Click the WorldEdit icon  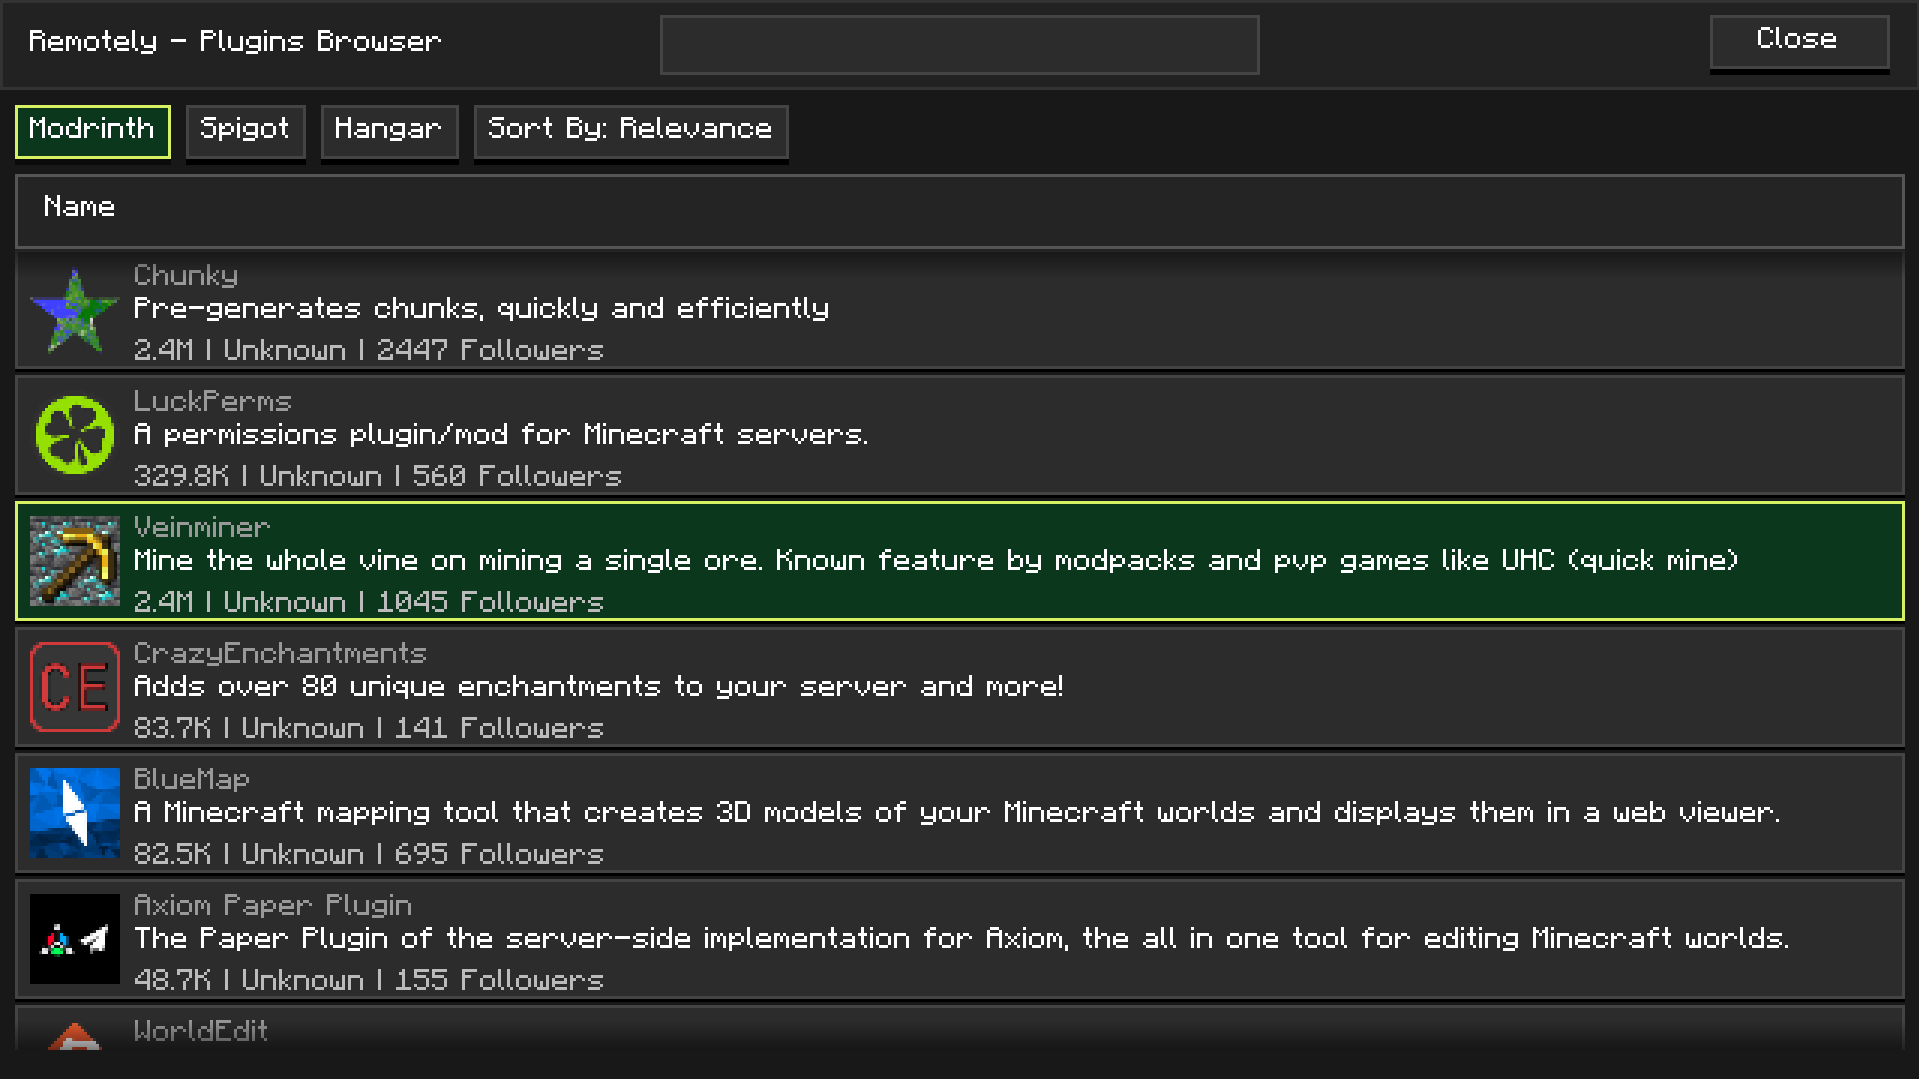74,1036
